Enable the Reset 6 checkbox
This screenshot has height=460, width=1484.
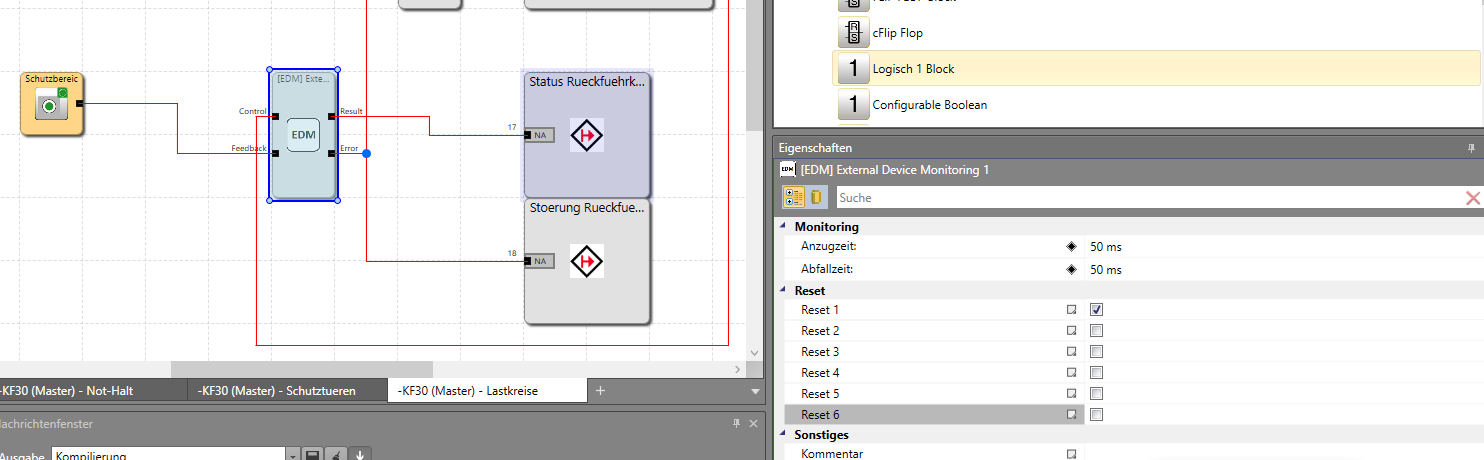[x=1097, y=414]
